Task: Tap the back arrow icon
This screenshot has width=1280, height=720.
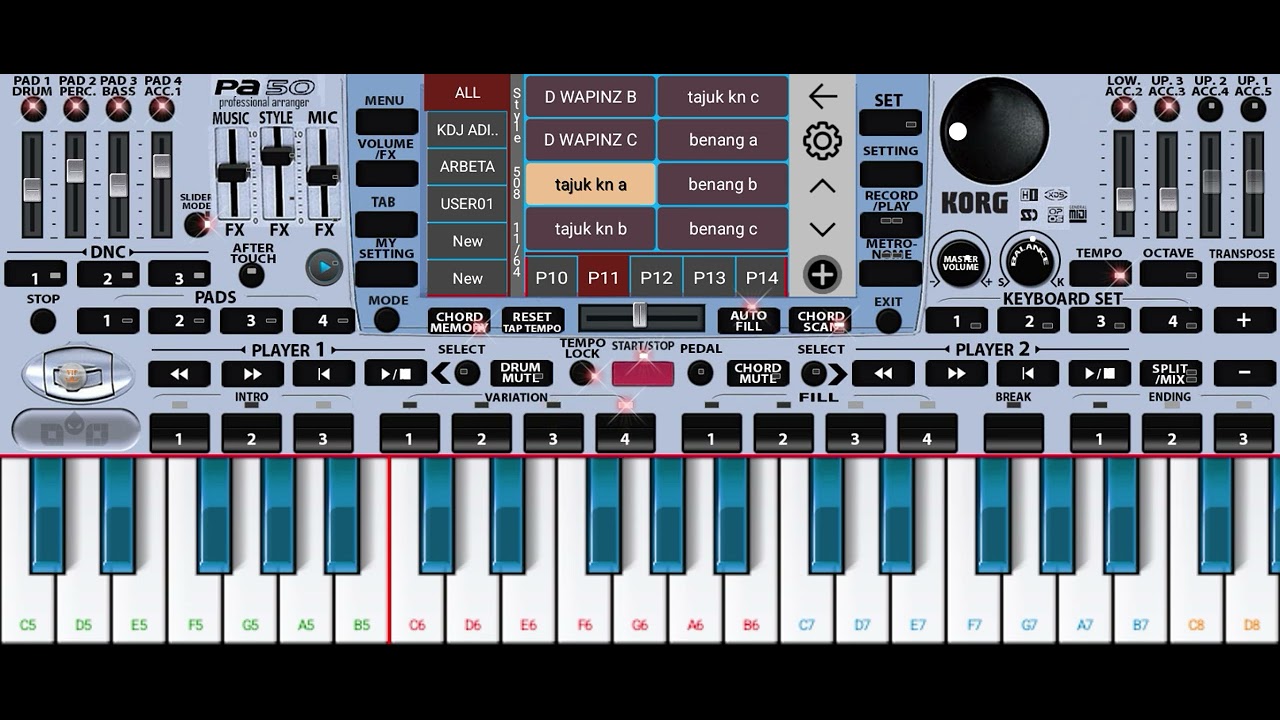Action: pyautogui.click(x=822, y=96)
